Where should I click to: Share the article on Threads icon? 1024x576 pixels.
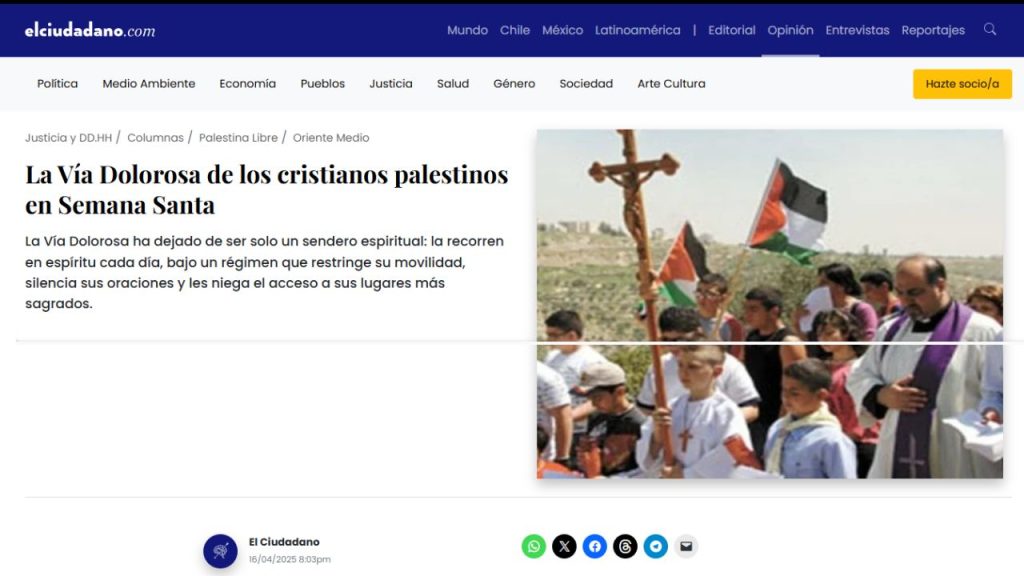[625, 546]
